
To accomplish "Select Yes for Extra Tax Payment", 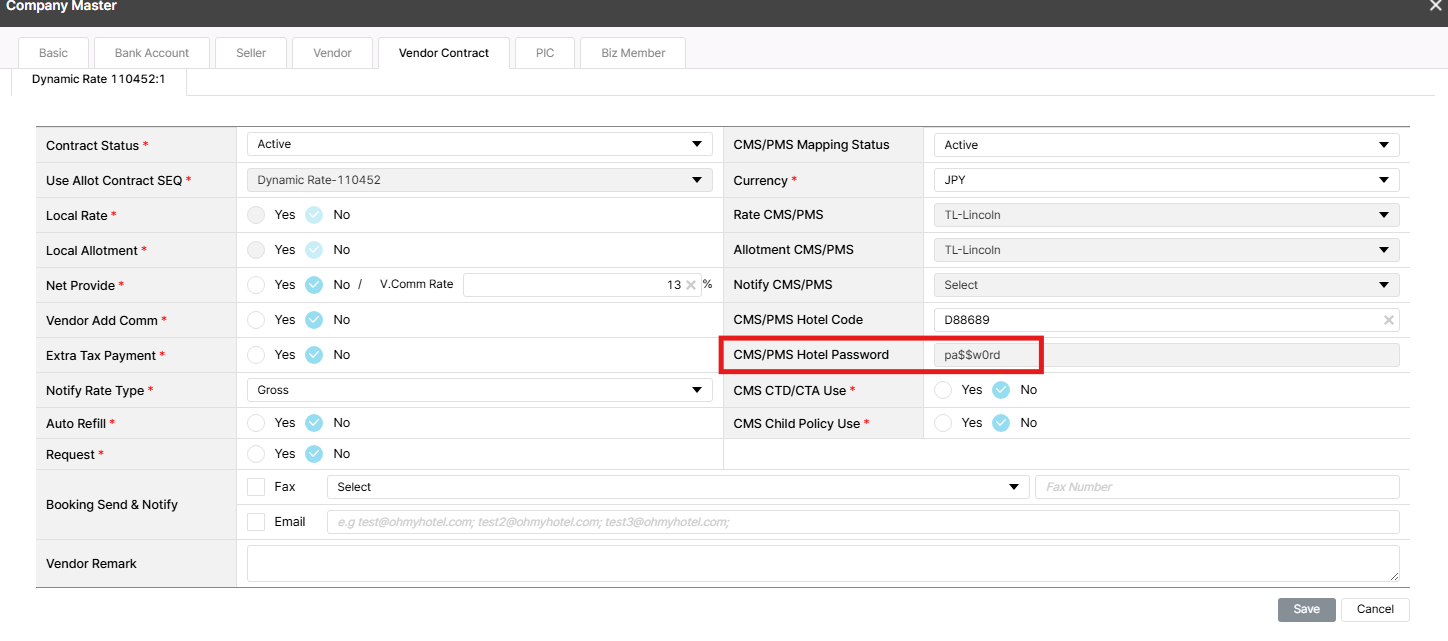I will tap(257, 355).
